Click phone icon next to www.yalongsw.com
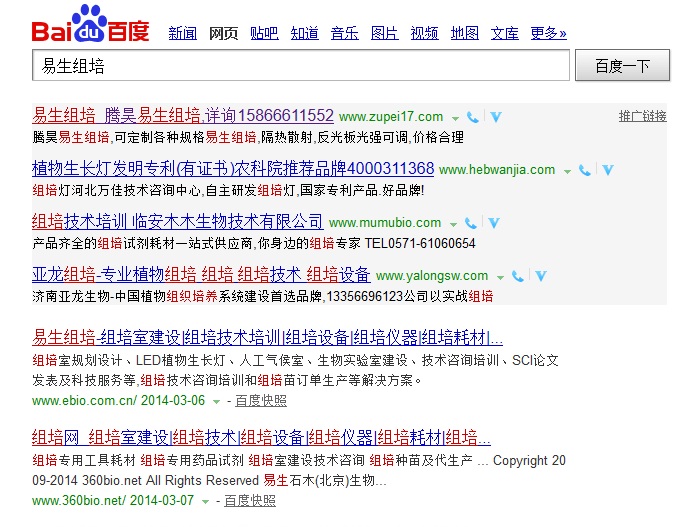The image size is (691, 527). (x=518, y=276)
